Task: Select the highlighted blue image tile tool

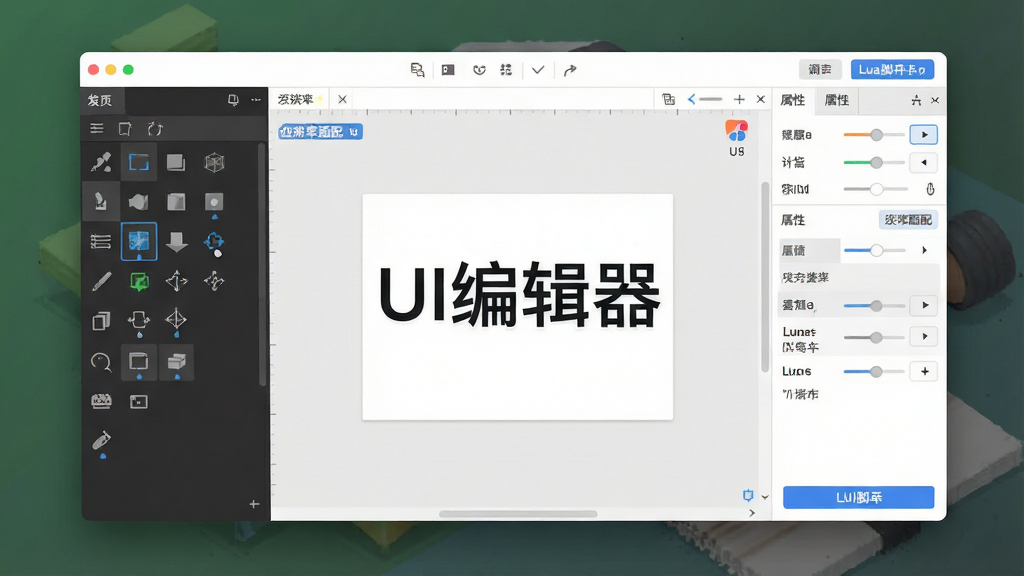Action: [x=139, y=241]
